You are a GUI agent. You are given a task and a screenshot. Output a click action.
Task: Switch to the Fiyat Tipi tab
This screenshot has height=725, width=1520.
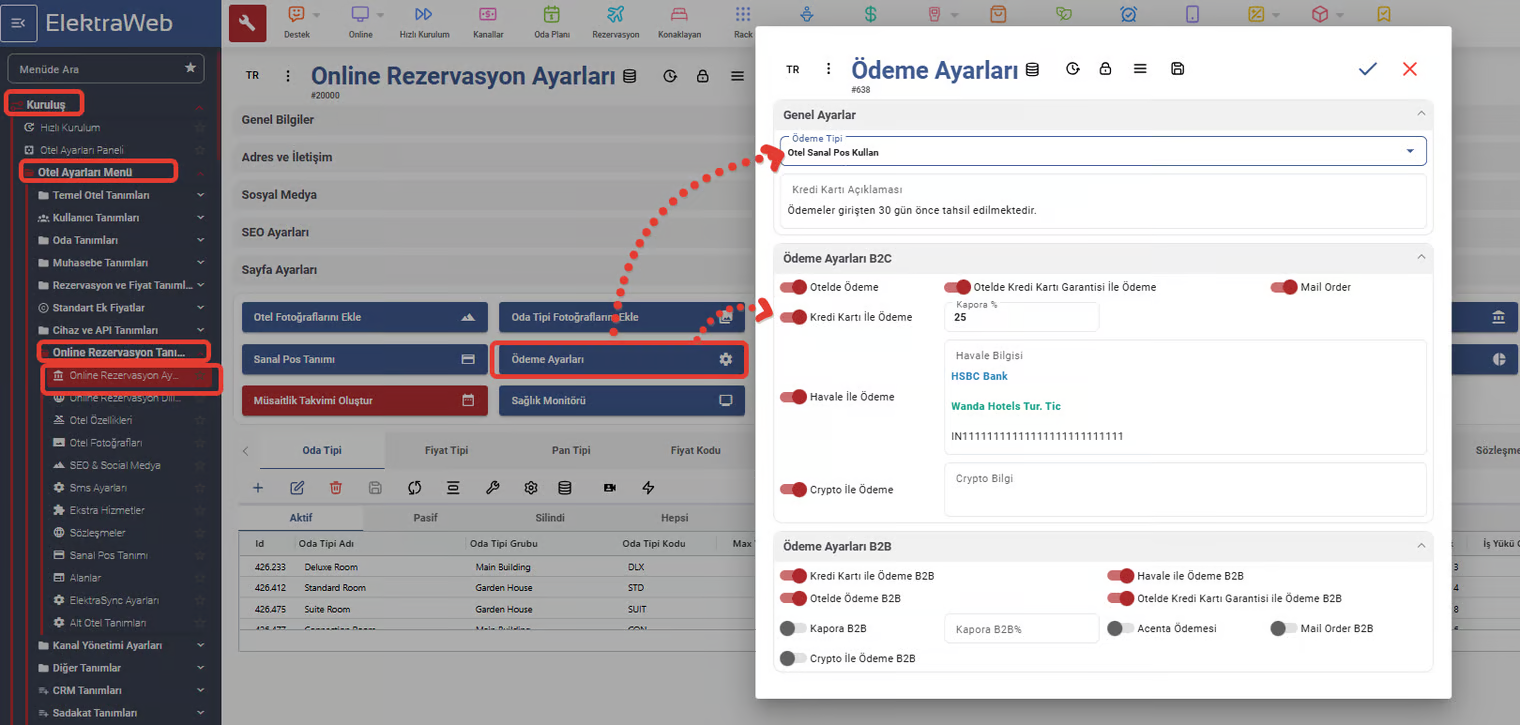(x=446, y=450)
